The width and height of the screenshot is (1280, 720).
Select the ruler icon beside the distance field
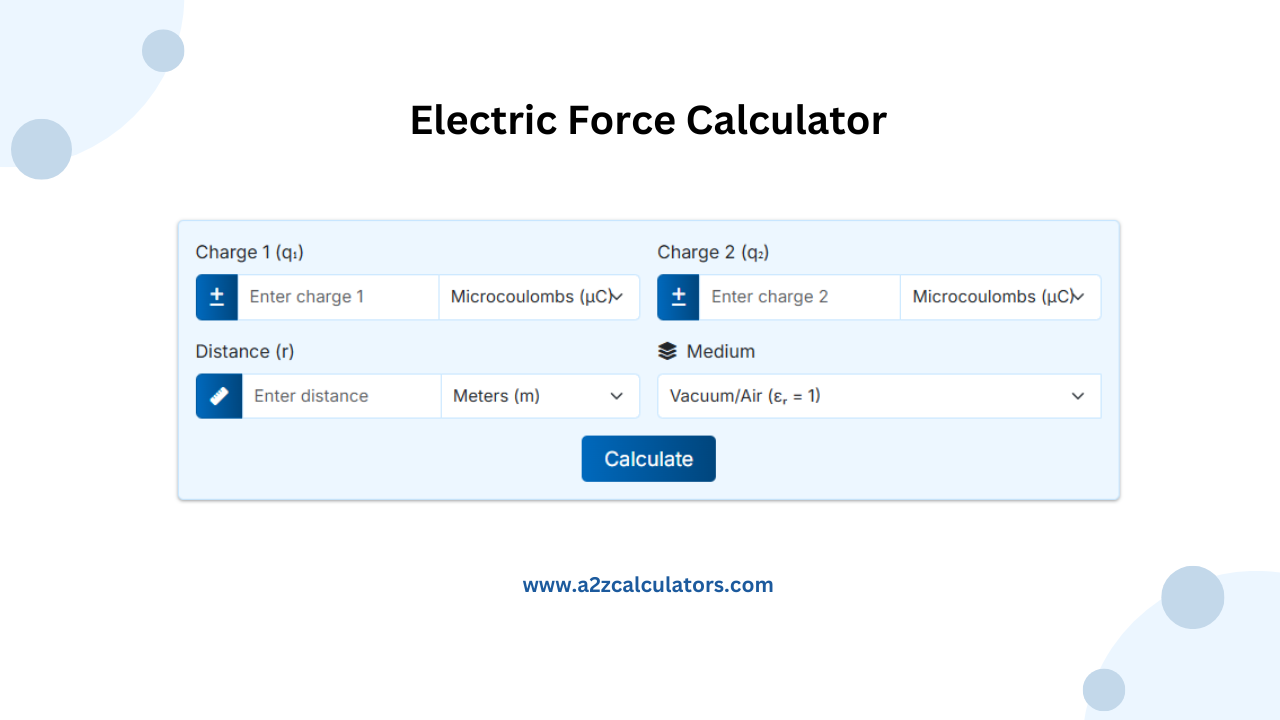click(x=218, y=396)
